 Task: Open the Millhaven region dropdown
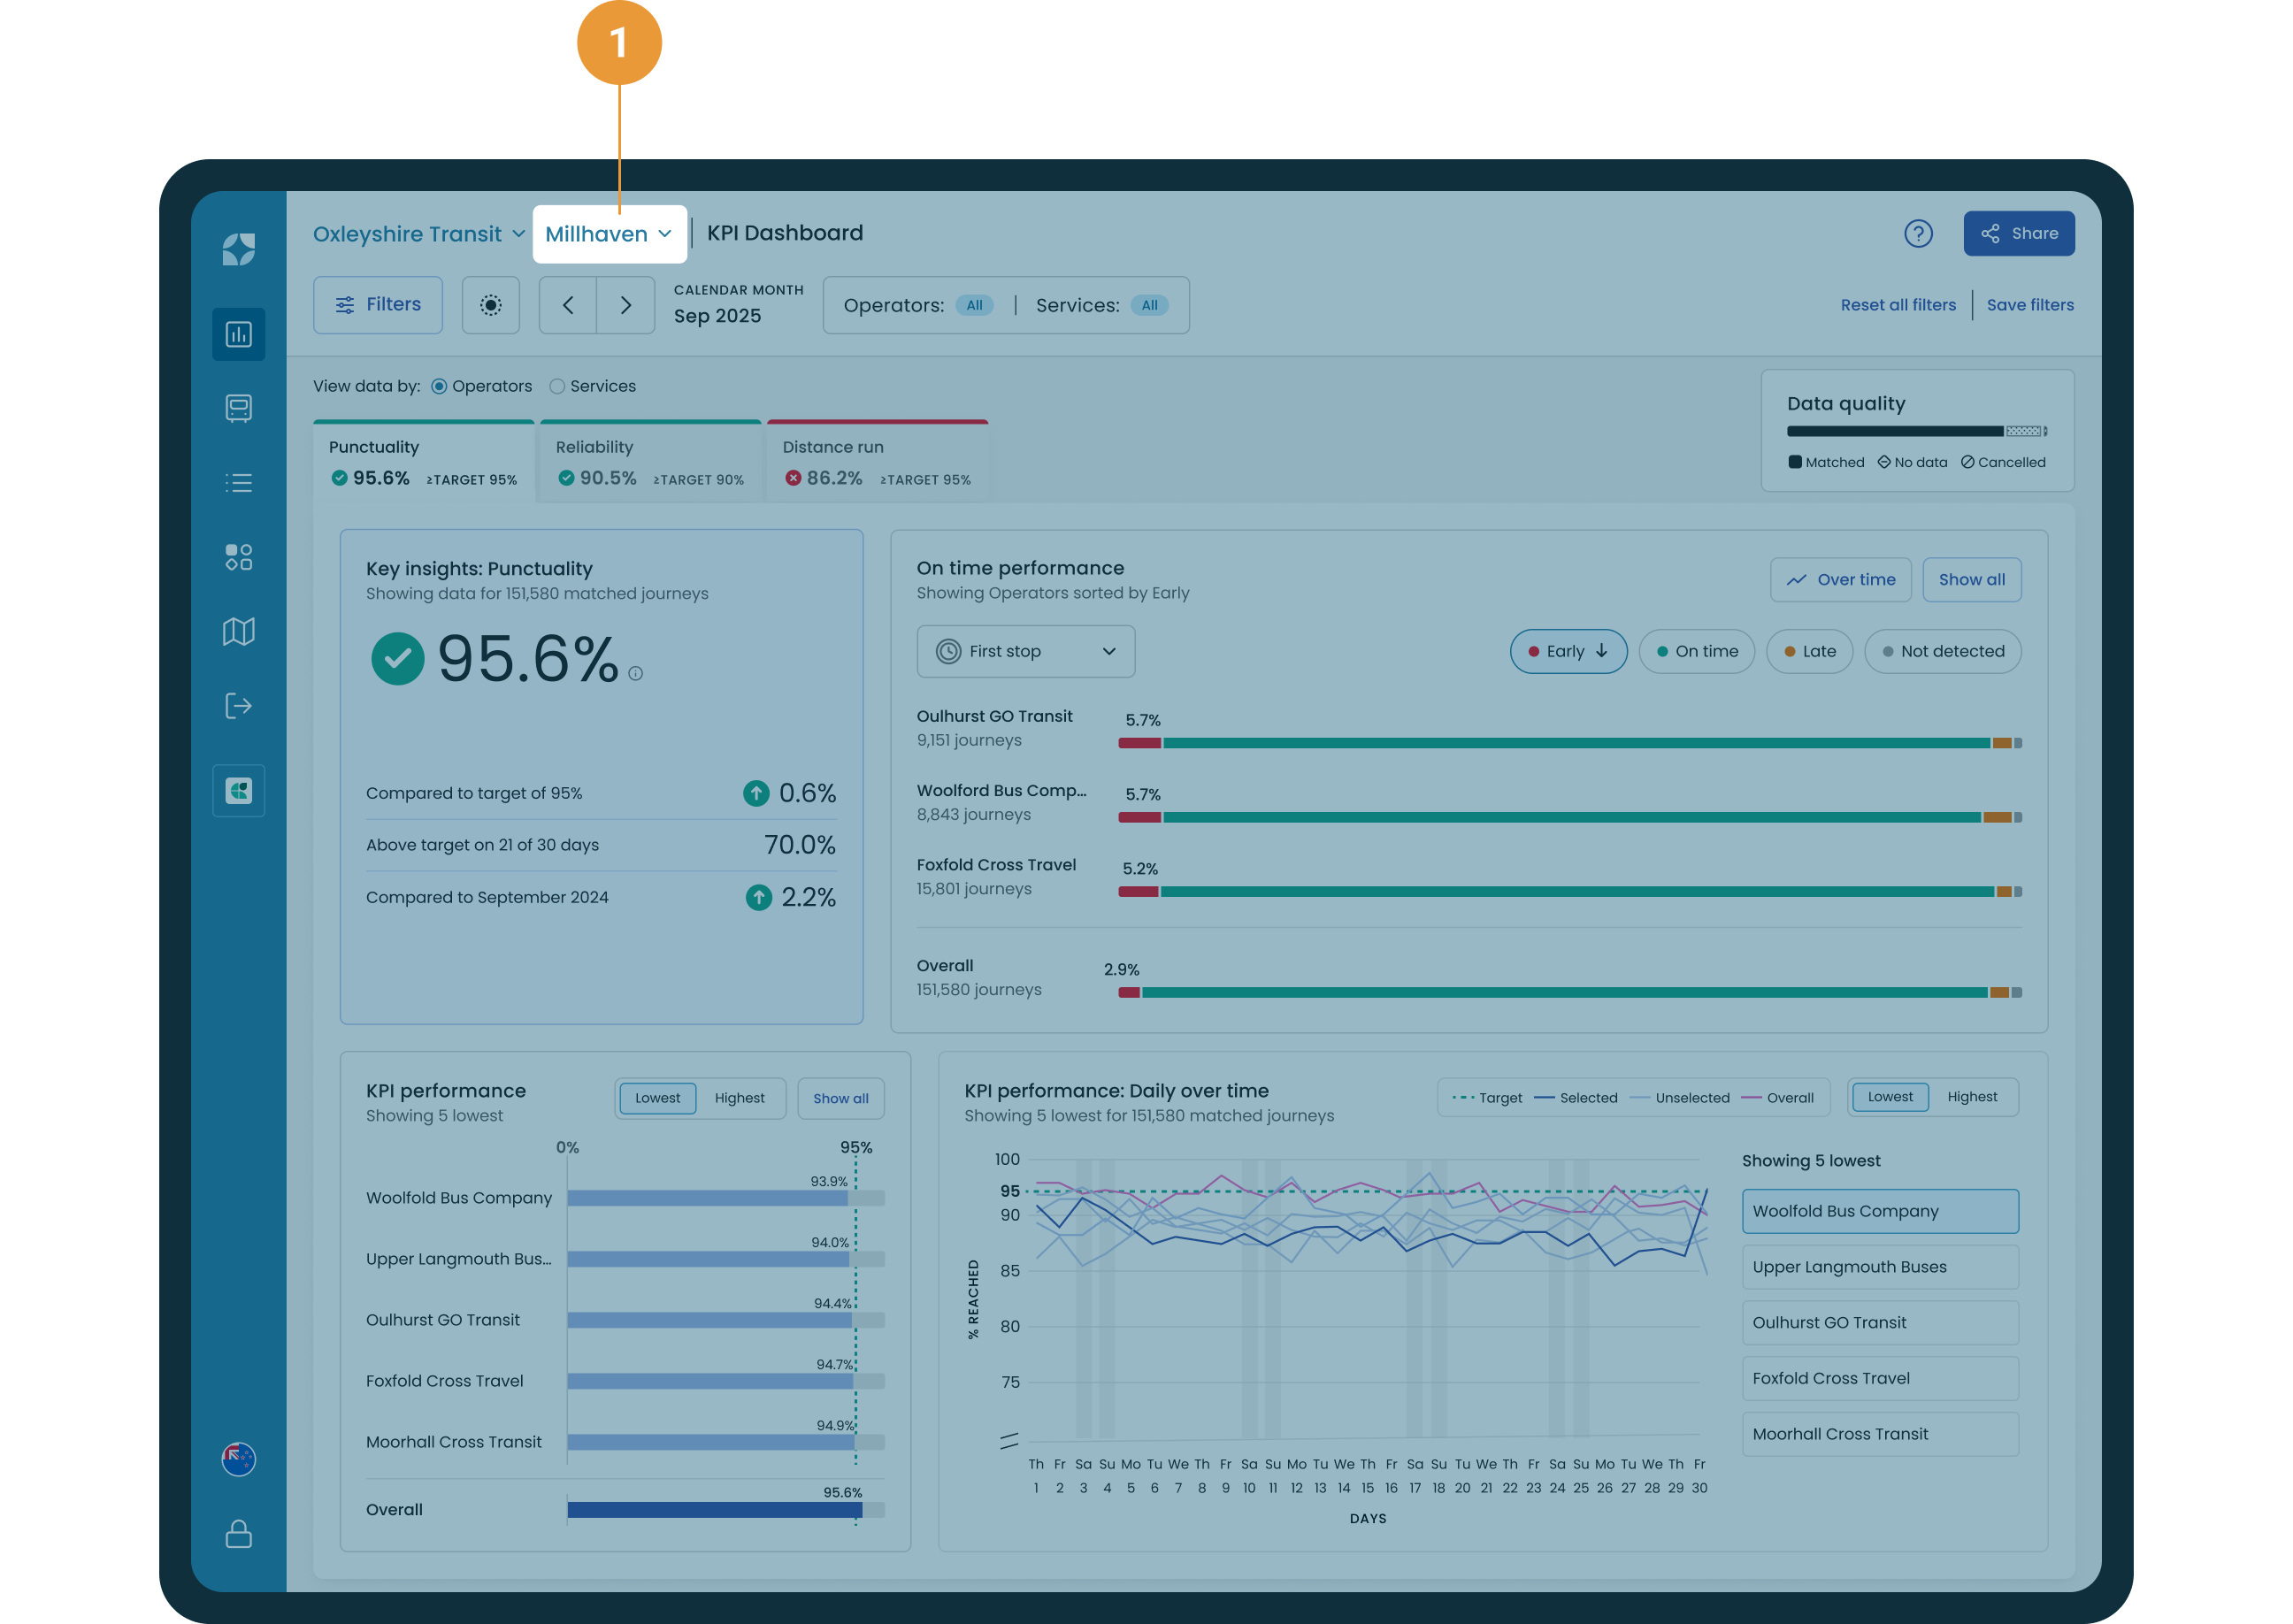click(609, 234)
